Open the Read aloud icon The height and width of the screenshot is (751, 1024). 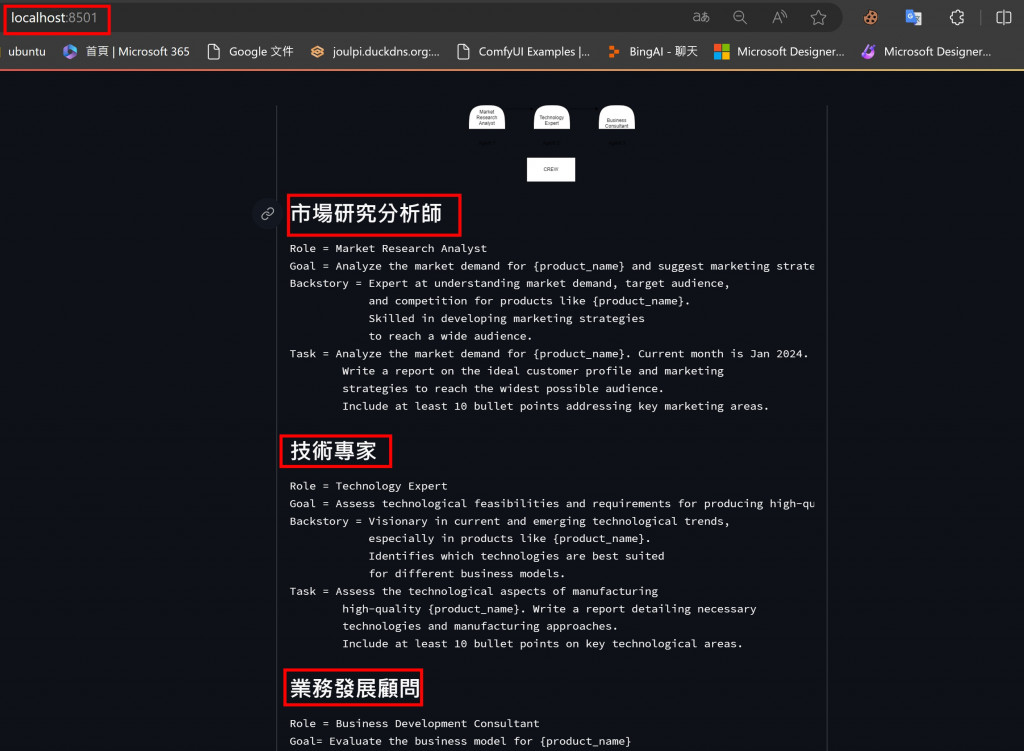[x=779, y=18]
